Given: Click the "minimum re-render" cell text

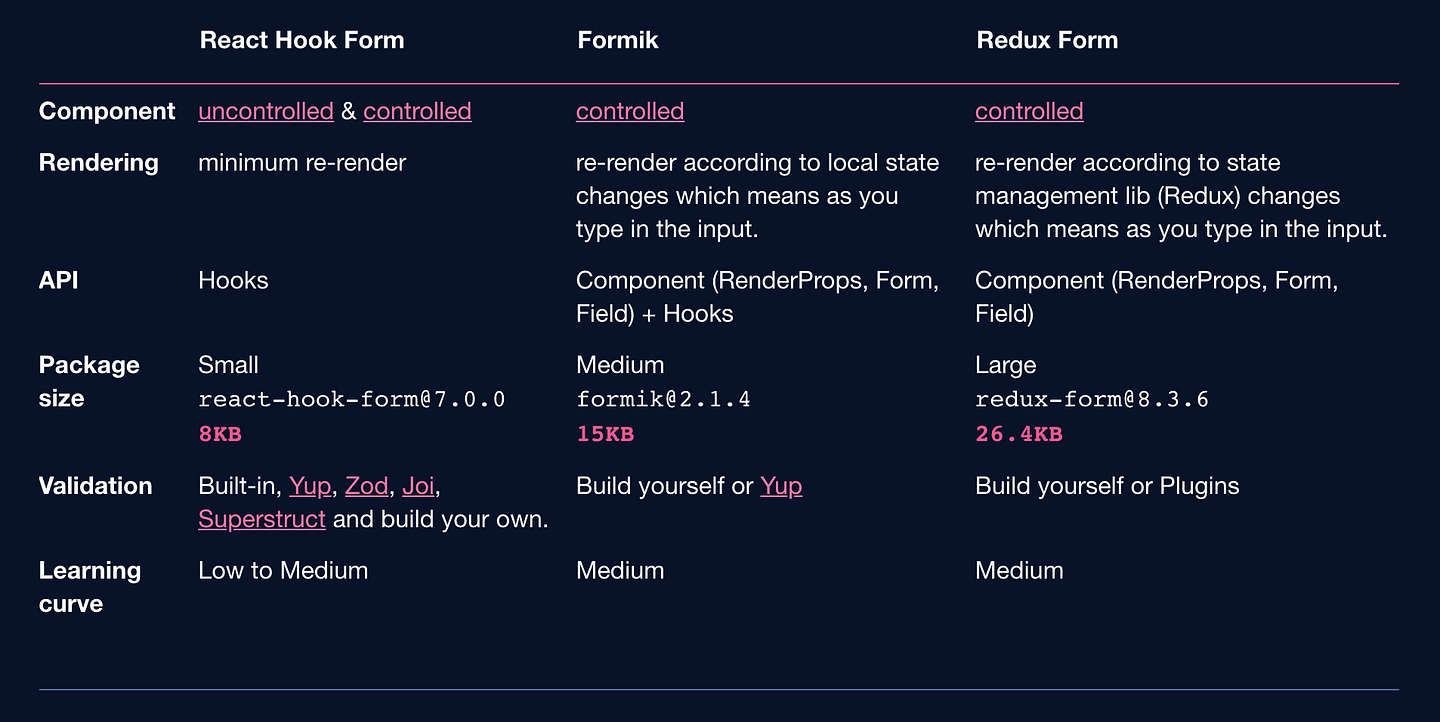Looking at the screenshot, I should coord(302,163).
